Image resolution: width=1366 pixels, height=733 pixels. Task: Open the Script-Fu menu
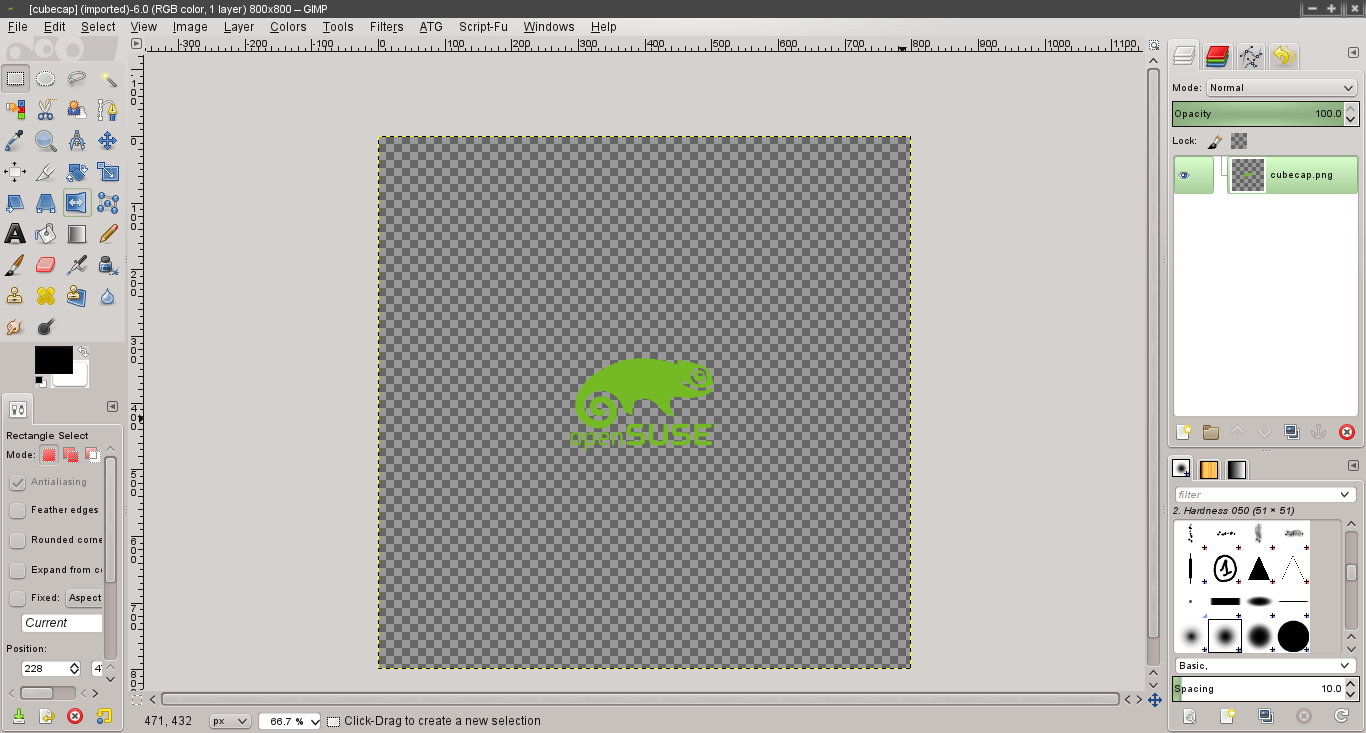483,27
